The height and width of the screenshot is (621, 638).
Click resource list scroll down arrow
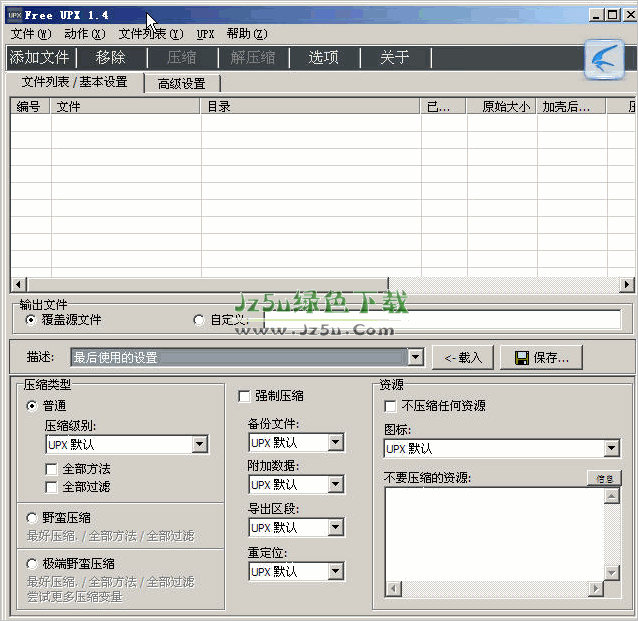point(612,573)
